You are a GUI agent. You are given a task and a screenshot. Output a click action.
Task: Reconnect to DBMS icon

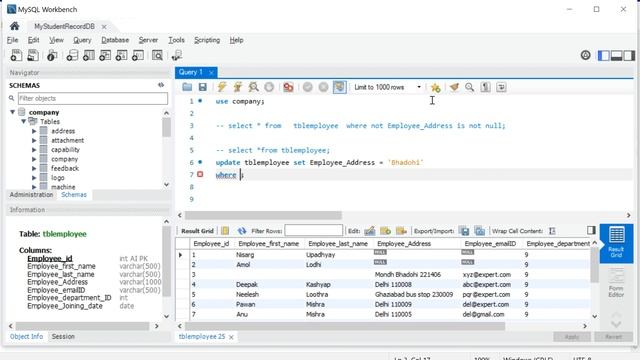click(177, 55)
